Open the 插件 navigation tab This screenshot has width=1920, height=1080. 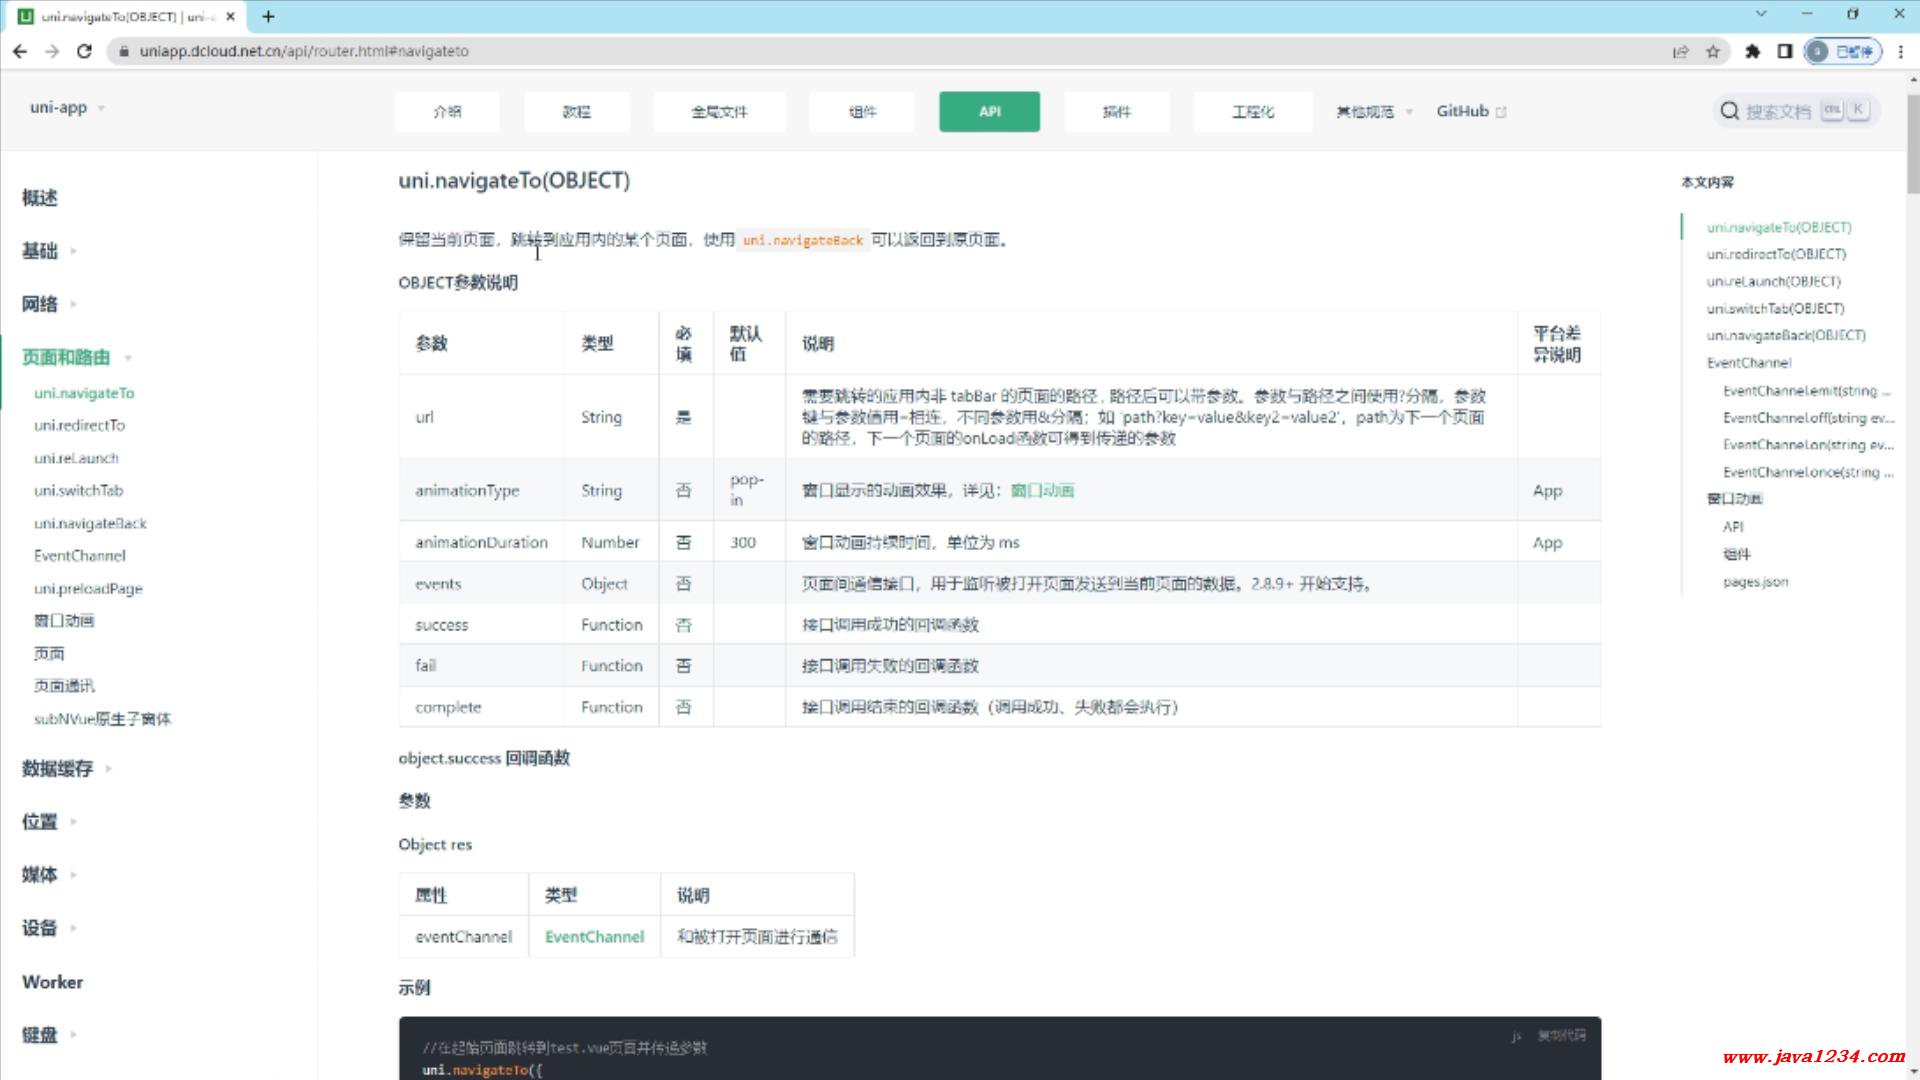[x=1116, y=111]
